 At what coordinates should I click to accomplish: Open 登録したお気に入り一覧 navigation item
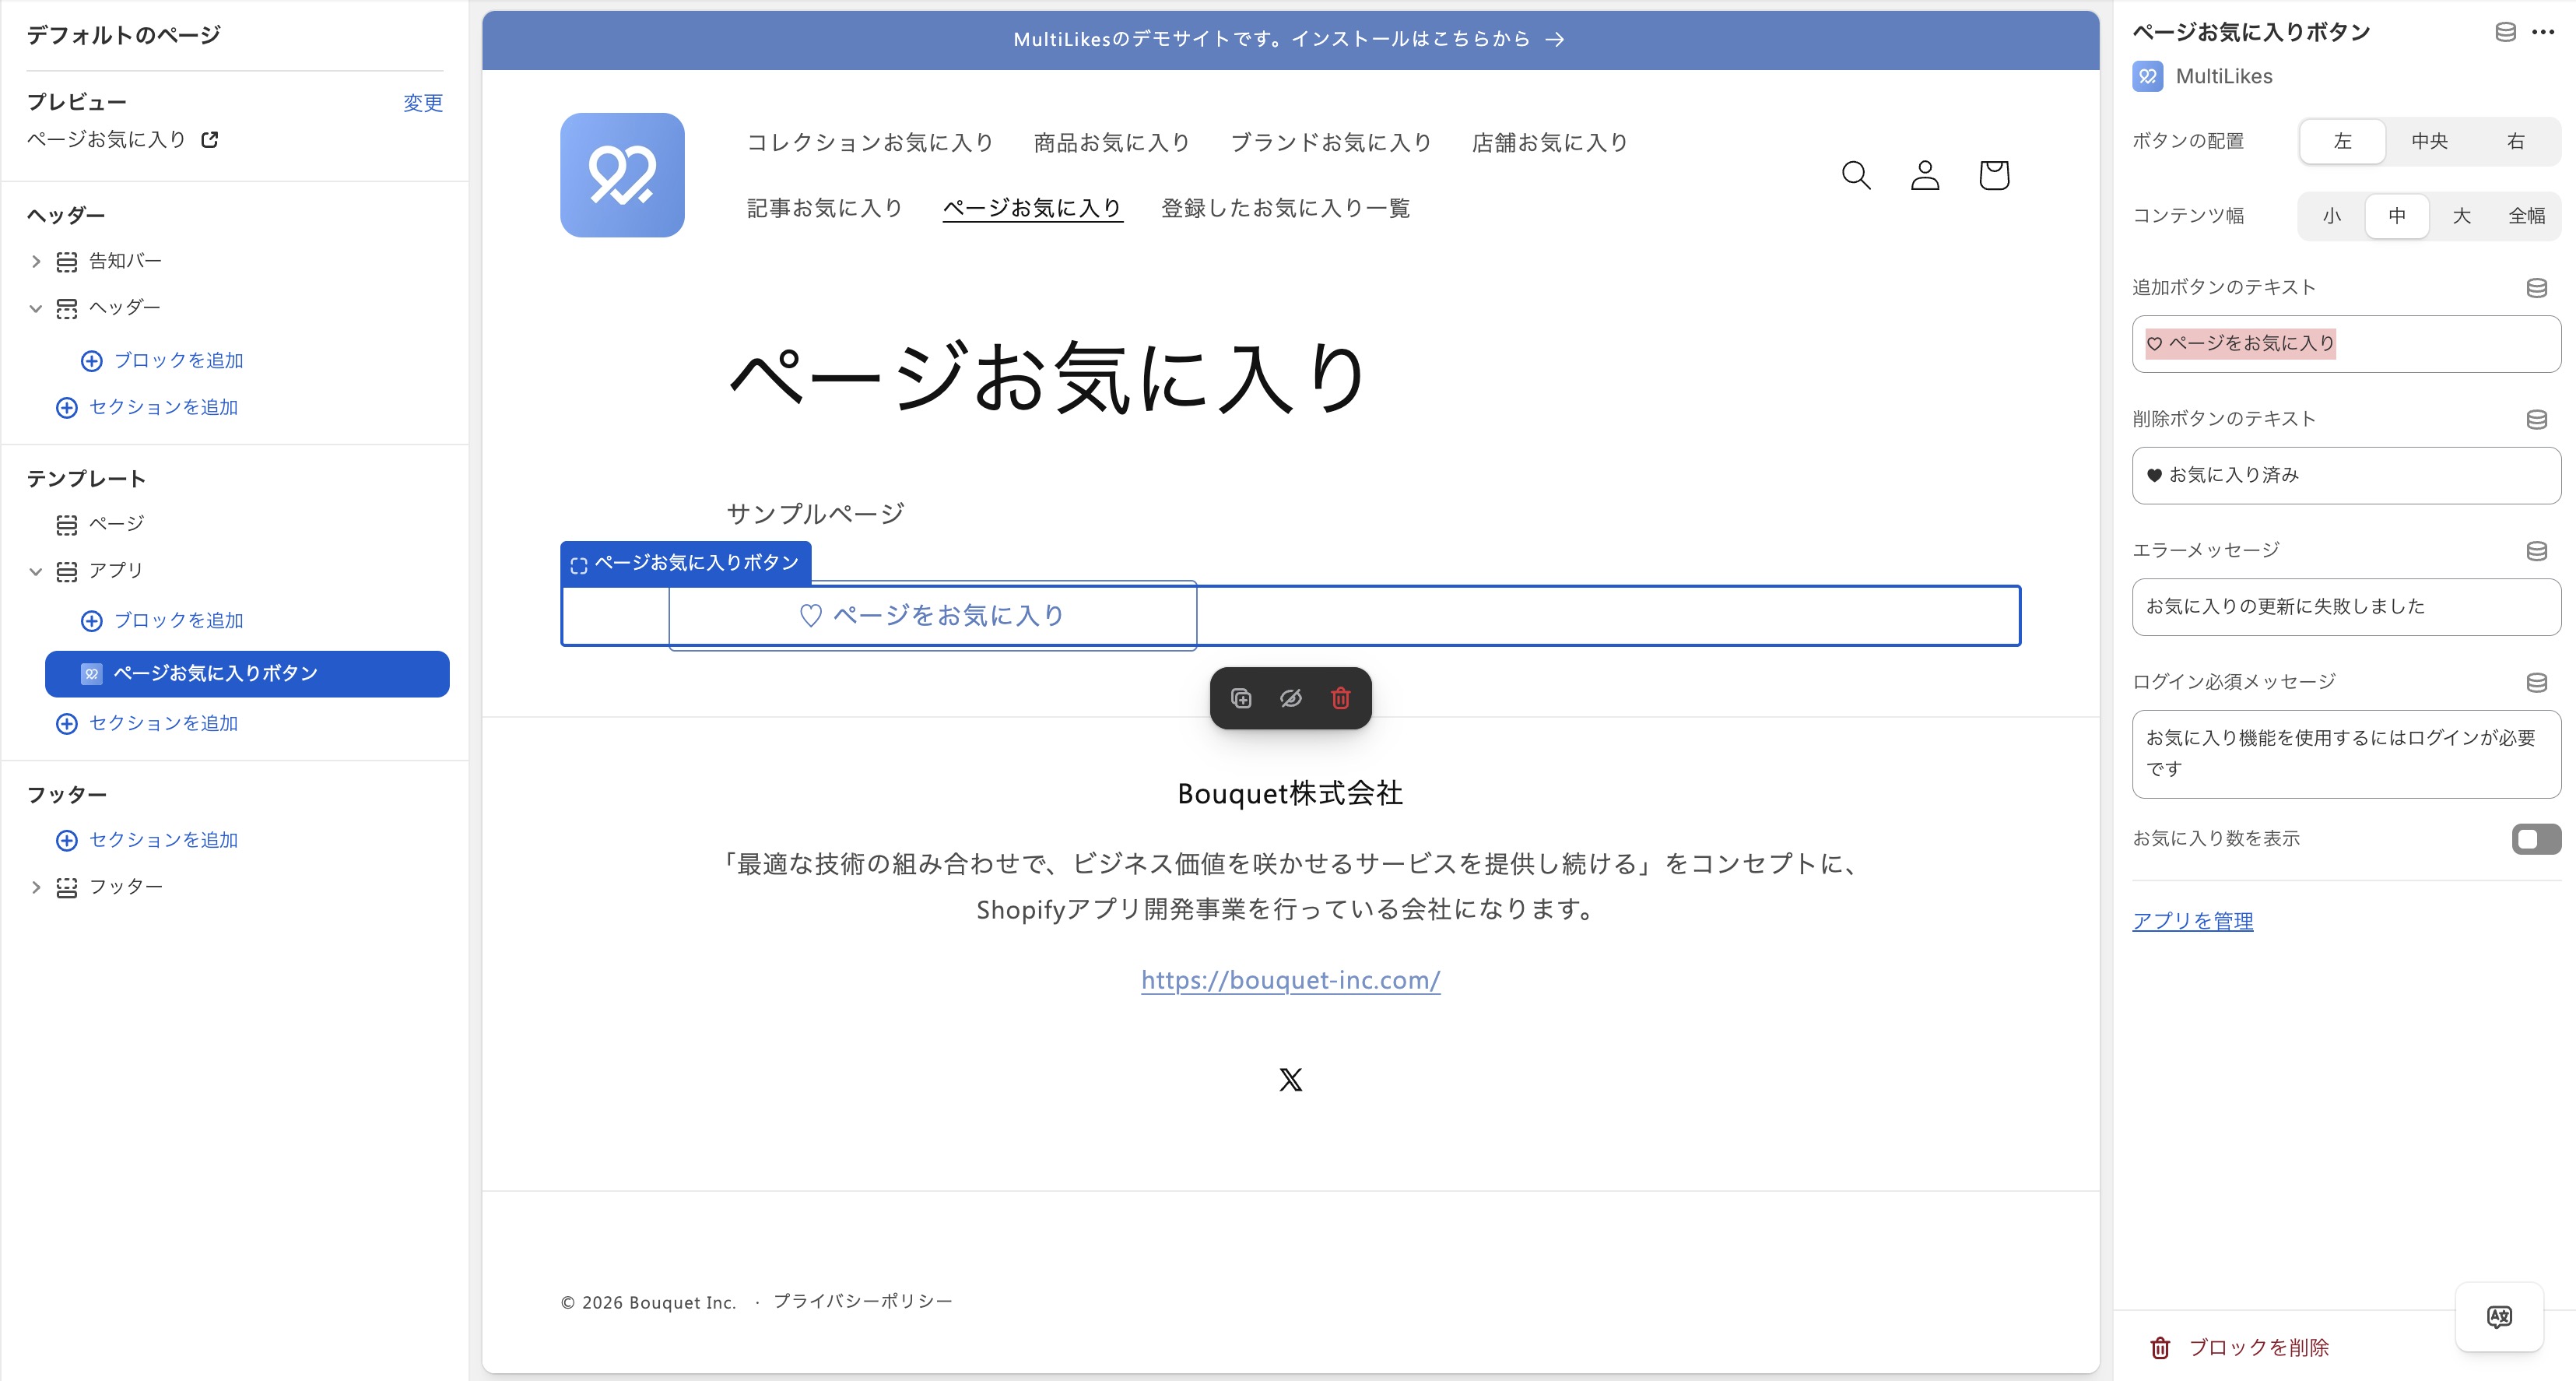tap(1285, 208)
